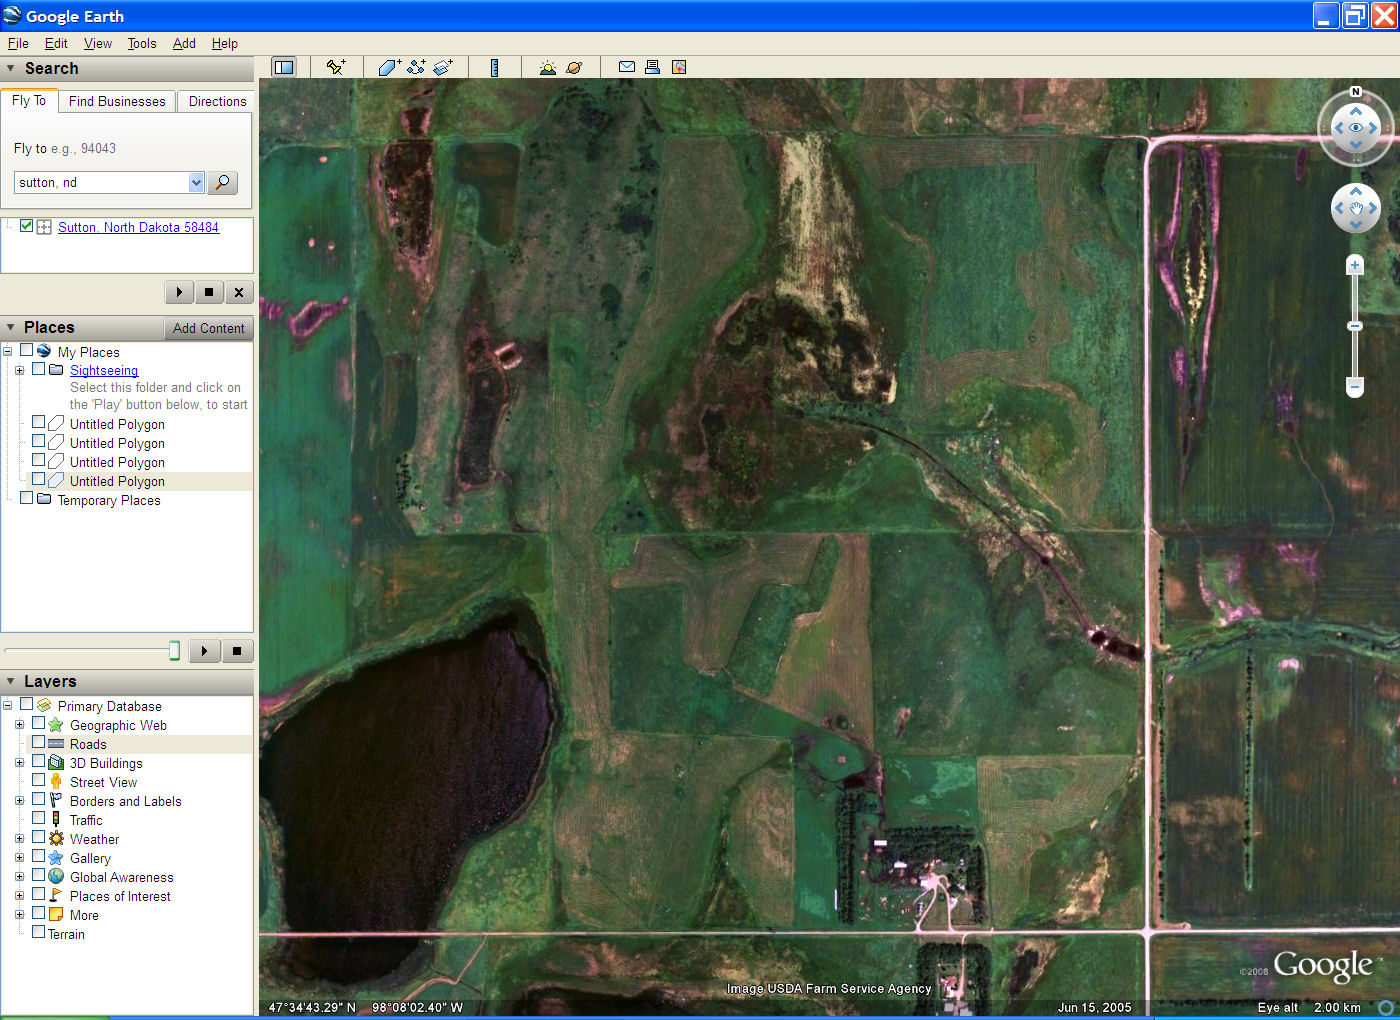This screenshot has width=1400, height=1020.
Task: Switch to Sky mode with planet icon
Action: pos(574,67)
